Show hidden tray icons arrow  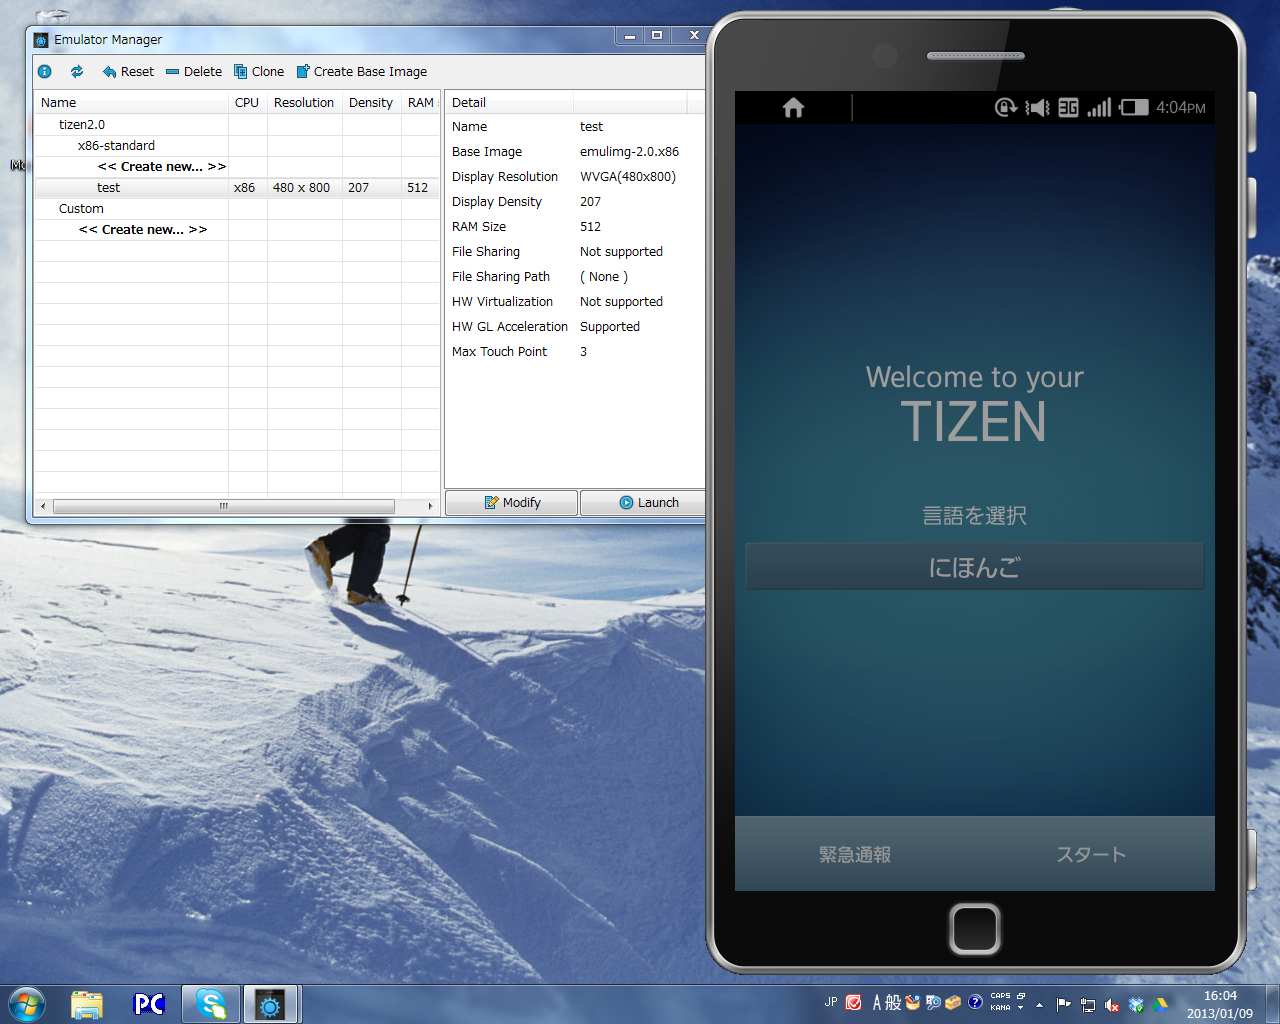[1040, 1005]
